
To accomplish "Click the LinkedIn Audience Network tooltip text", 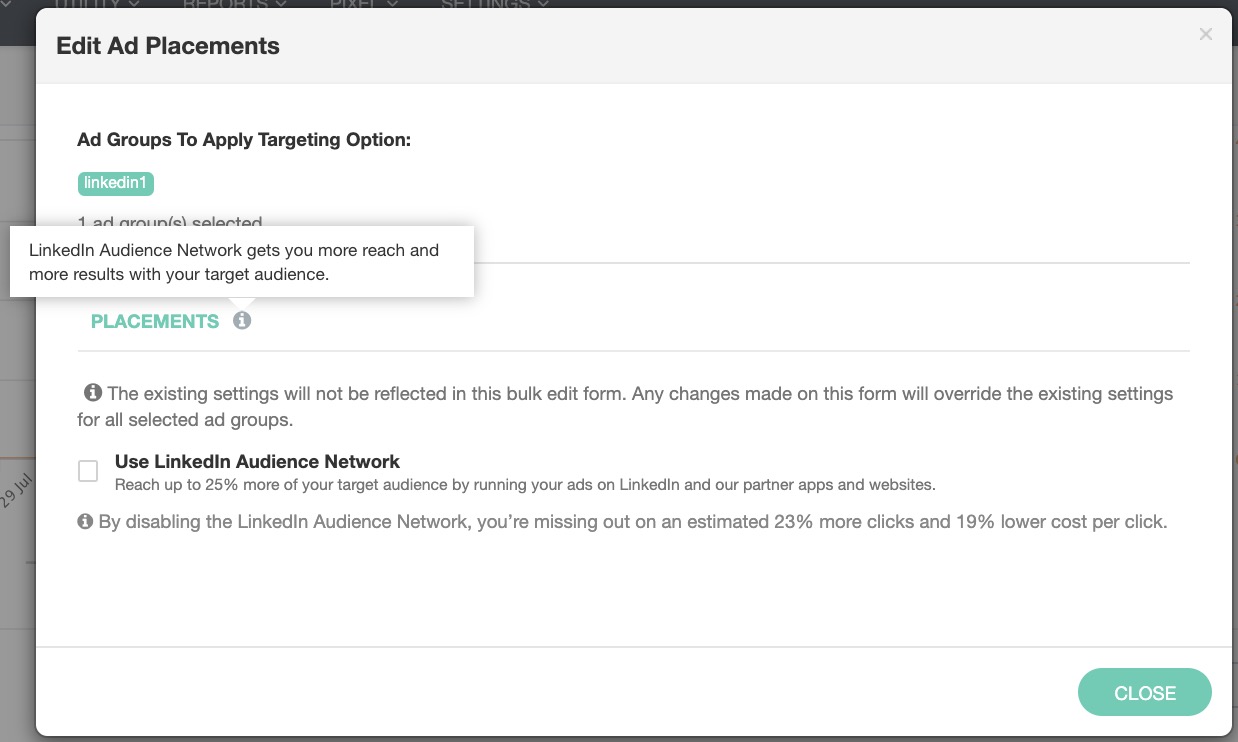I will (234, 262).
